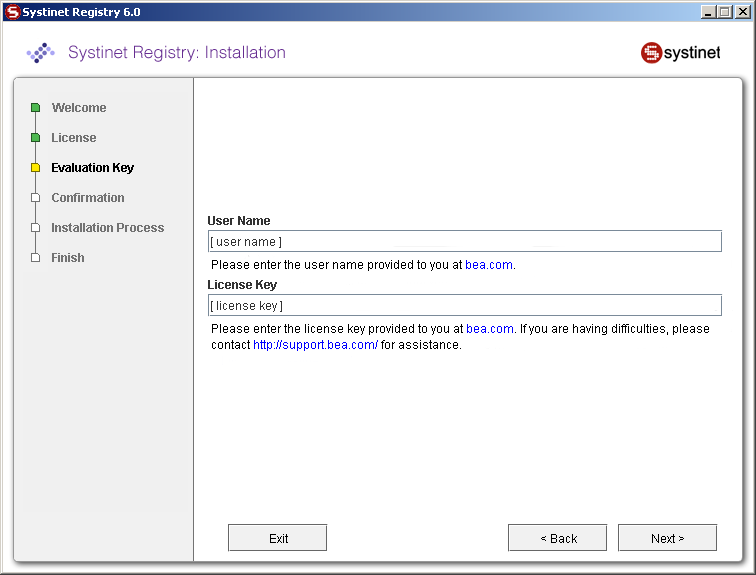Select the green Welcome step marker
The image size is (756, 575).
[x=35, y=107]
